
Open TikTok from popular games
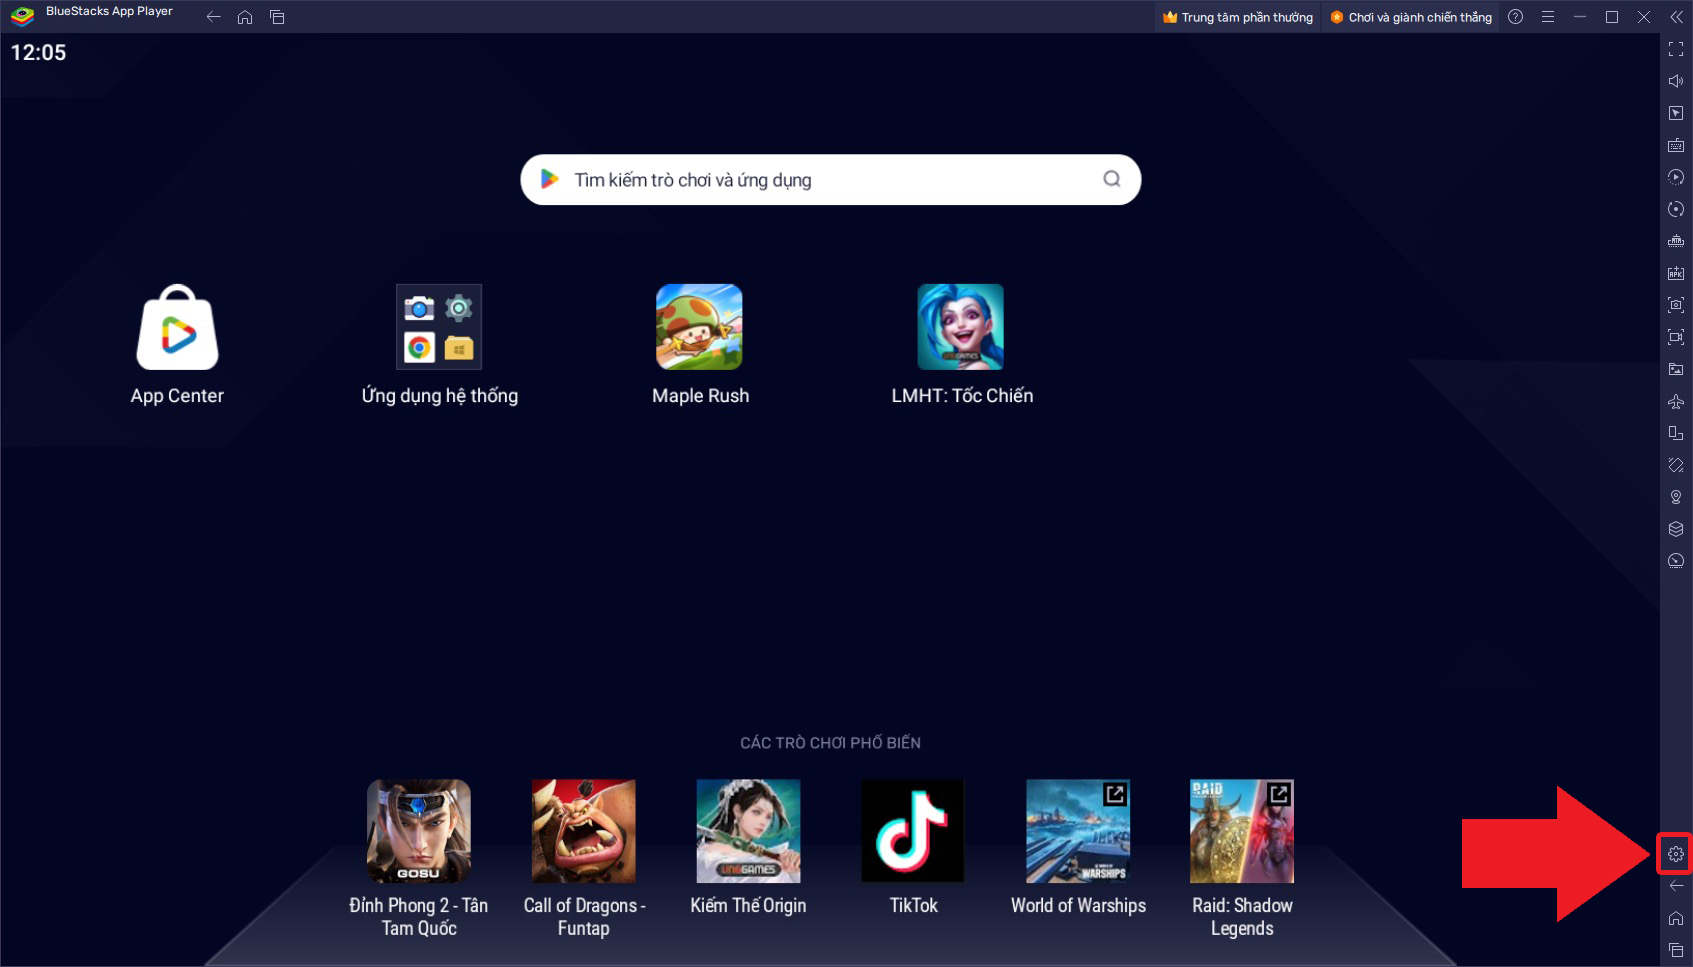913,831
